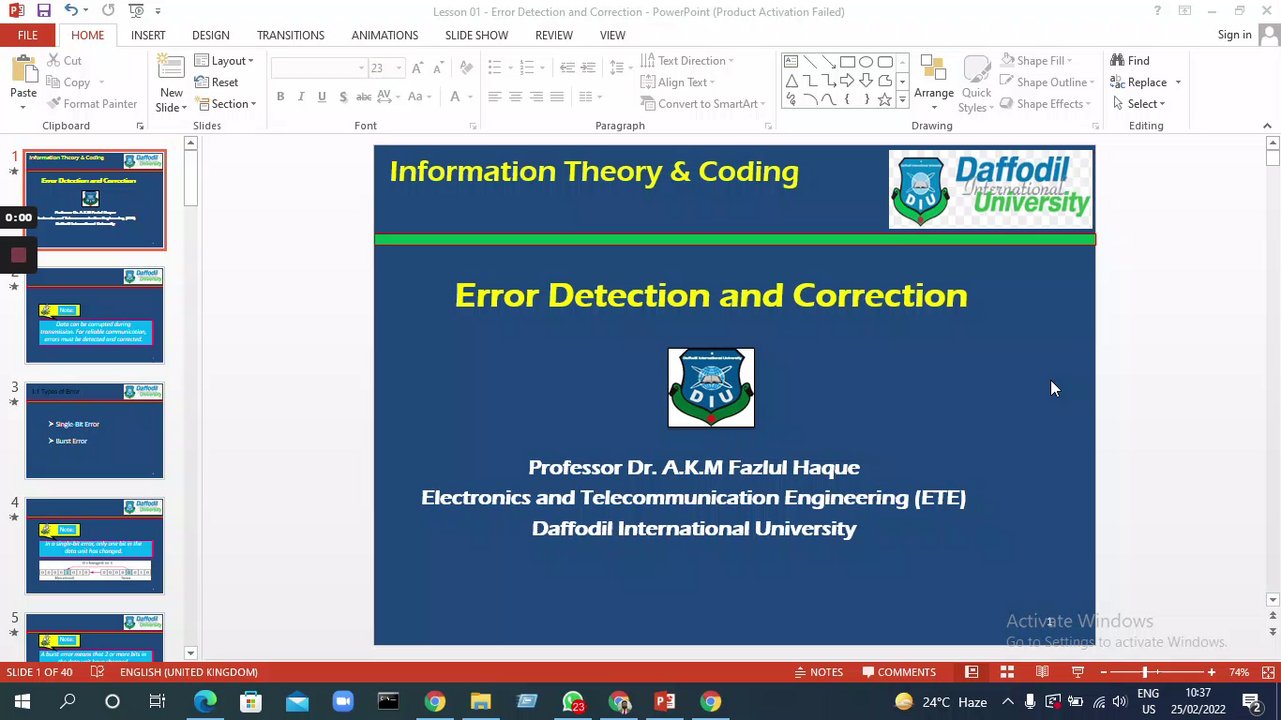Click zoom in plus button
This screenshot has height=720, width=1281.
(1211, 672)
